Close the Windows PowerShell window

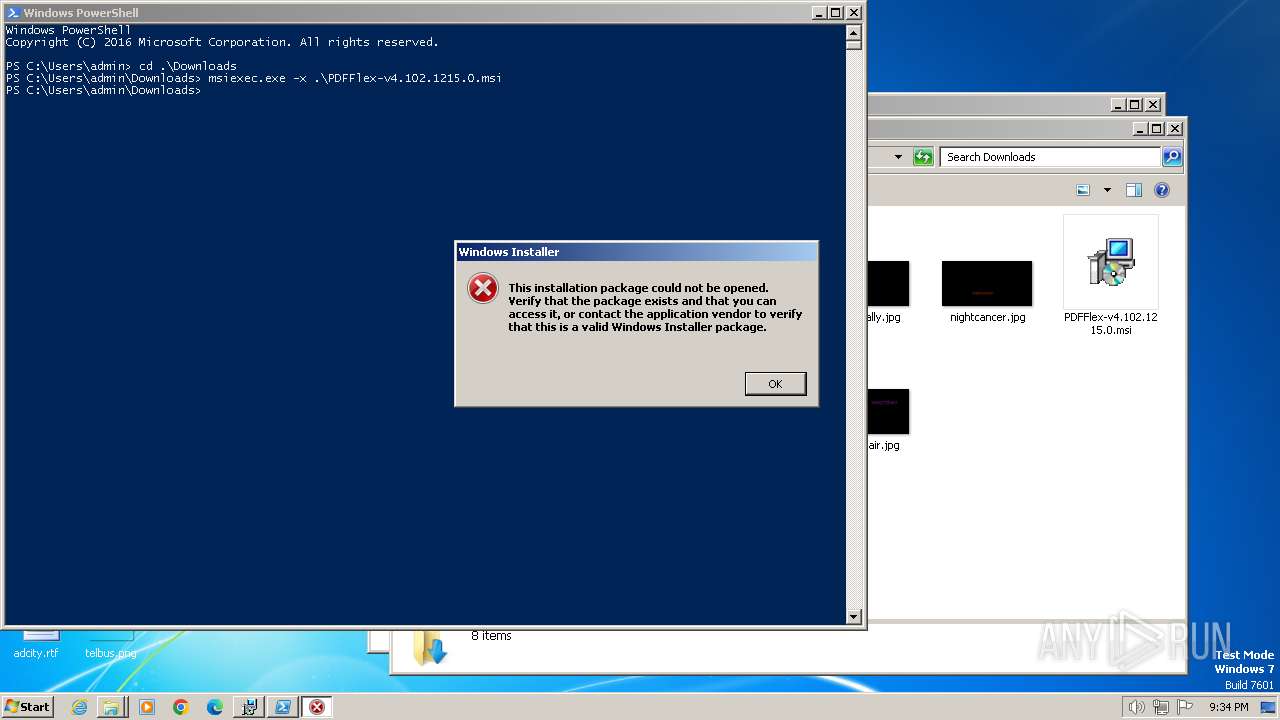[853, 13]
